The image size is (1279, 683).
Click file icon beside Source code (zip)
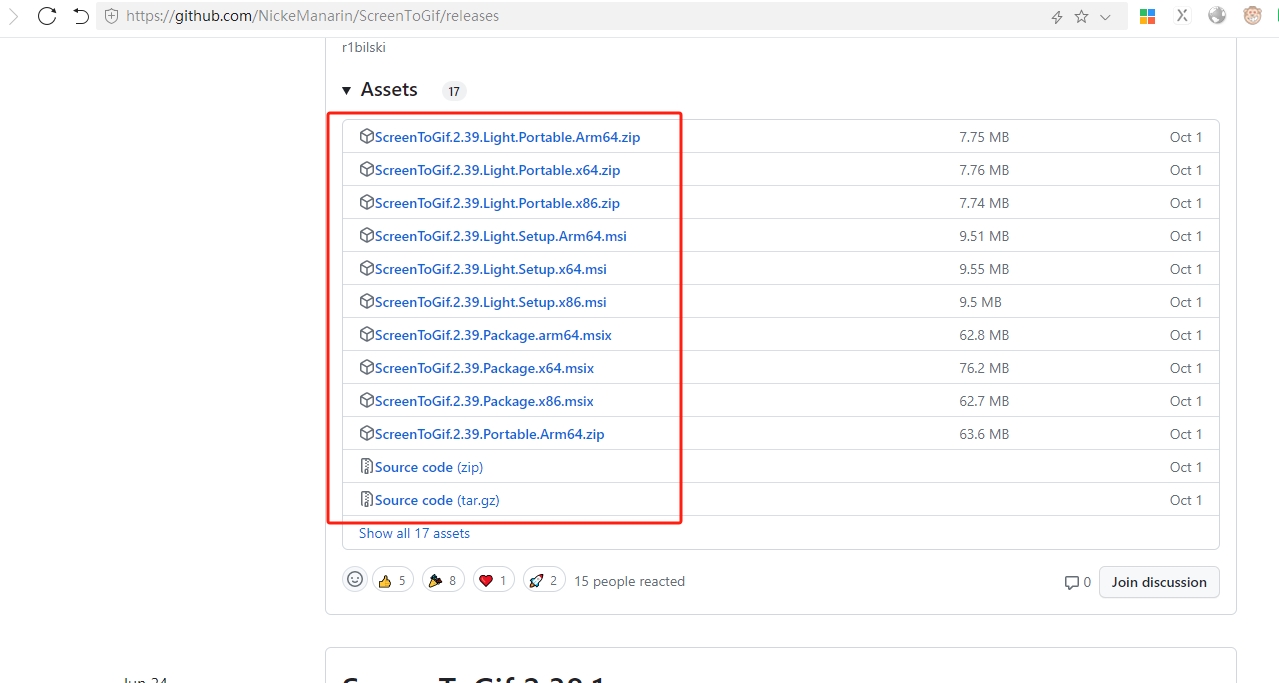click(366, 467)
